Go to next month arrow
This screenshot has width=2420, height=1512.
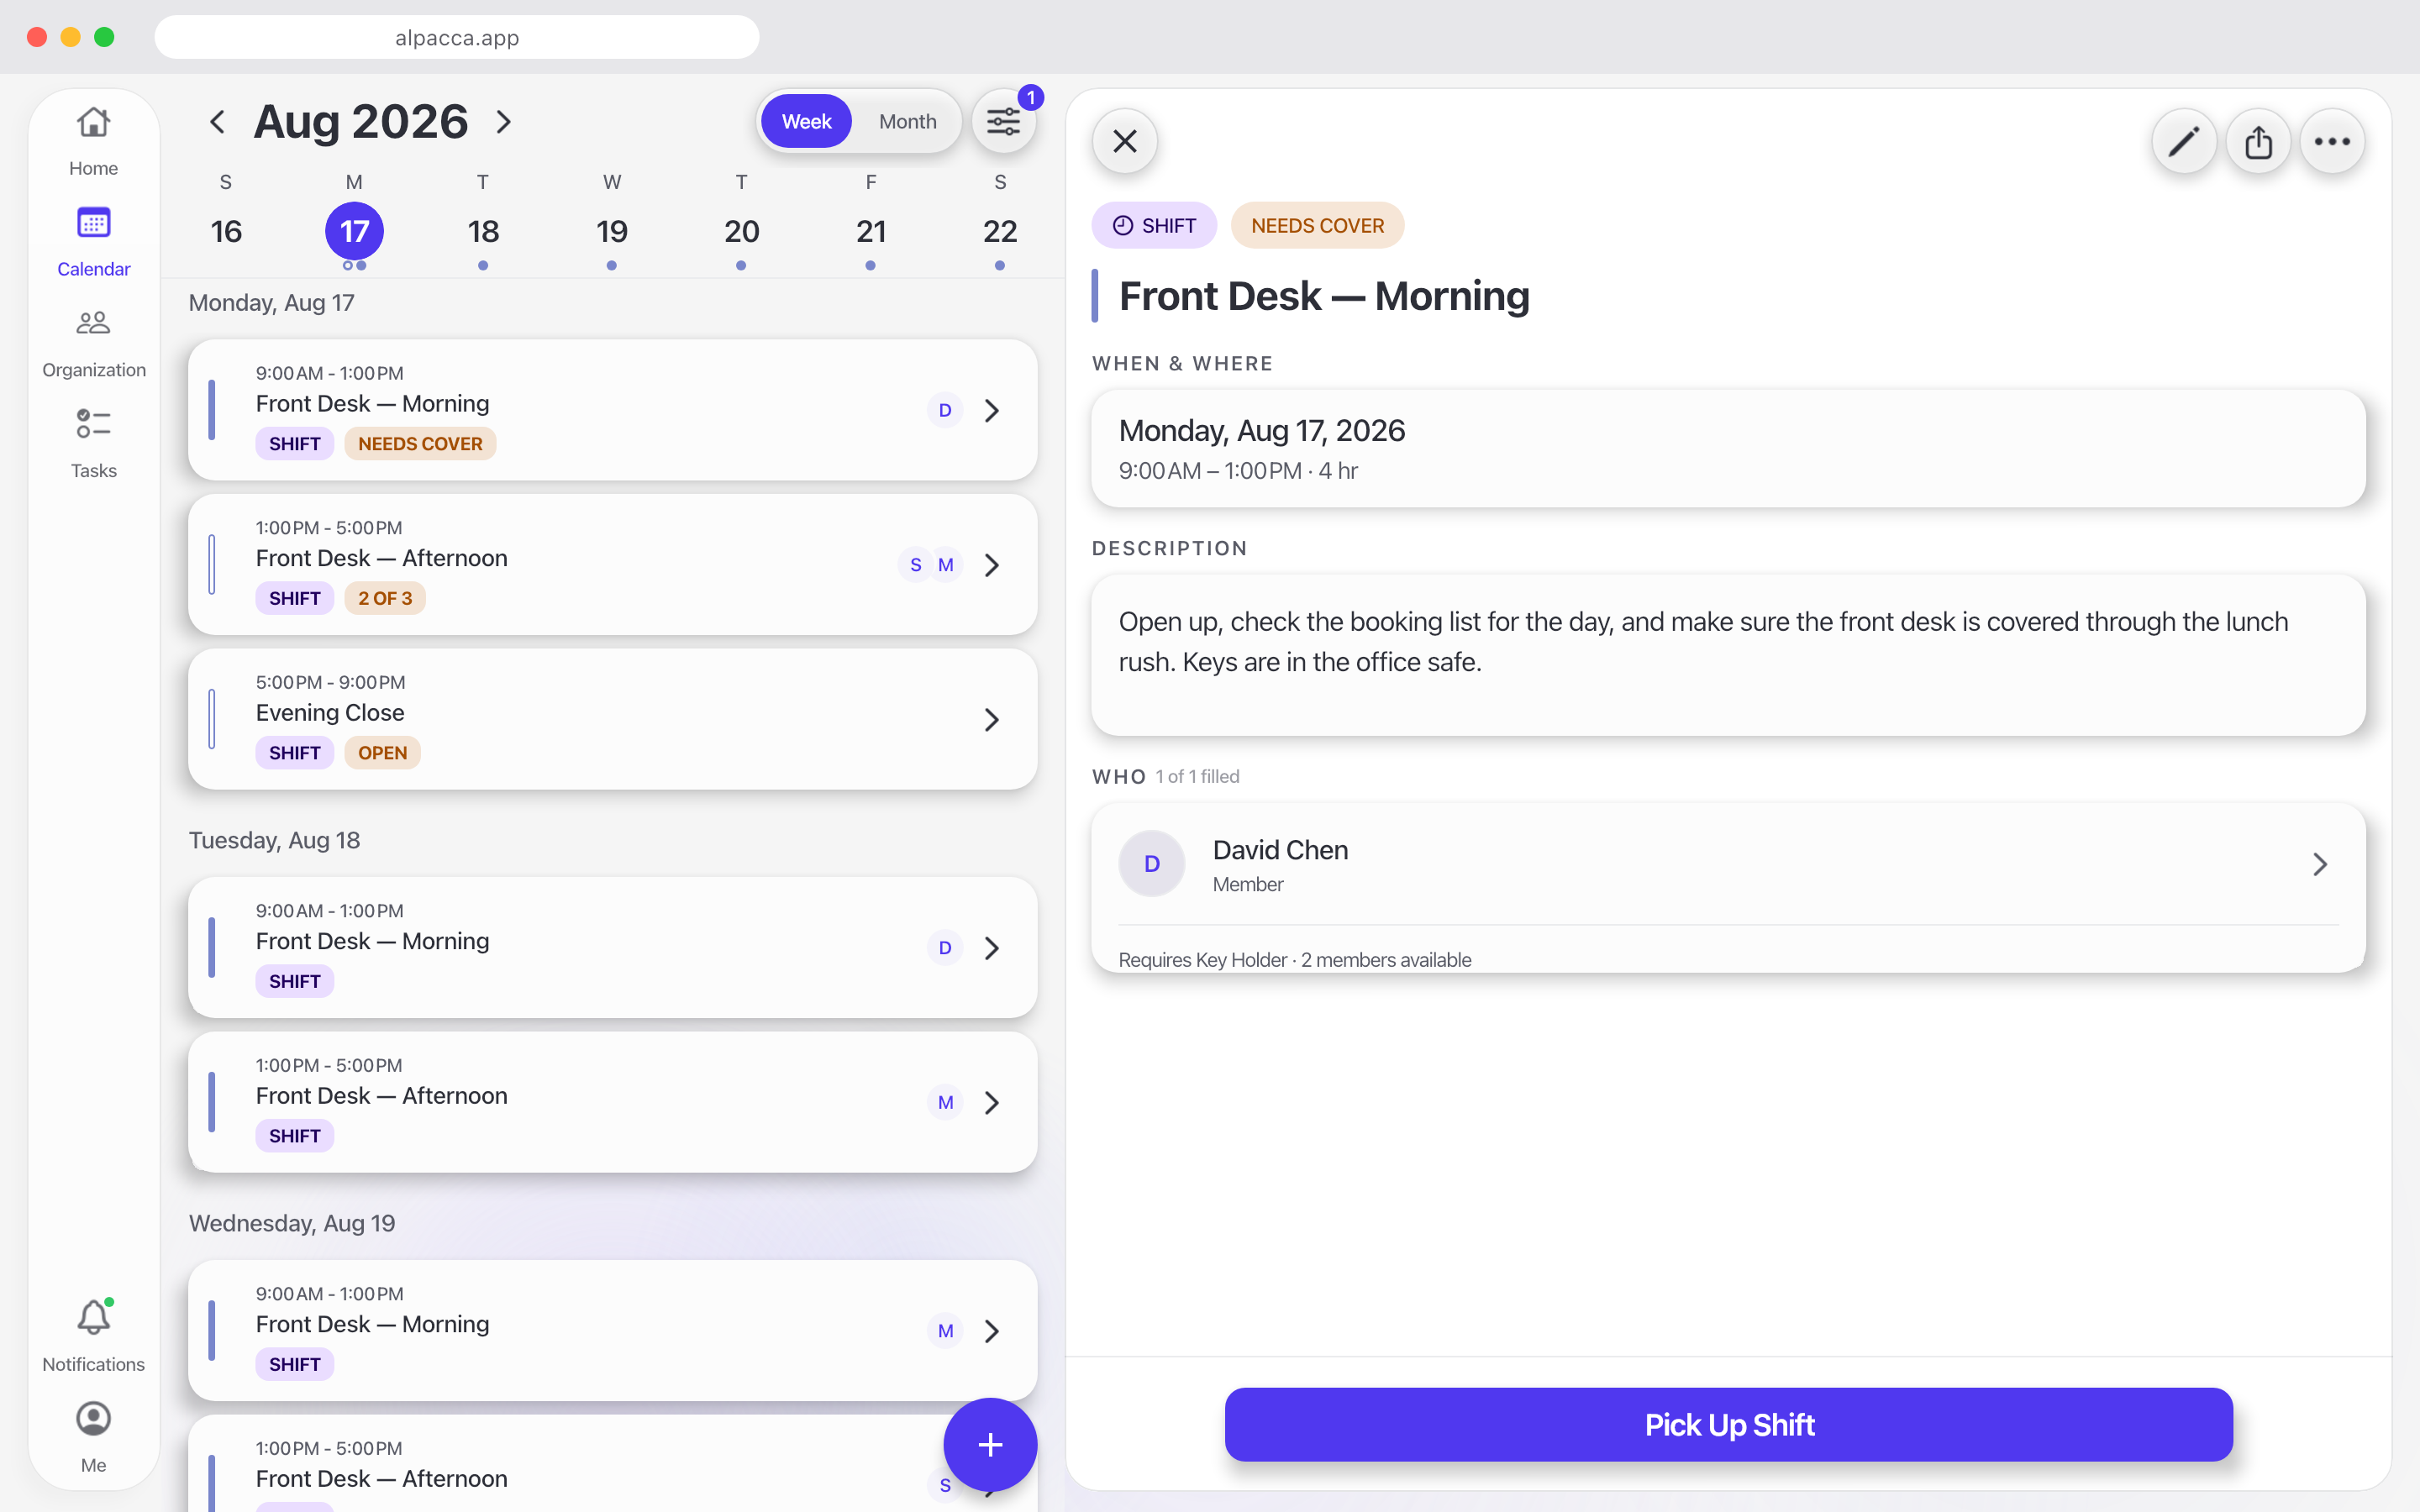pyautogui.click(x=504, y=122)
